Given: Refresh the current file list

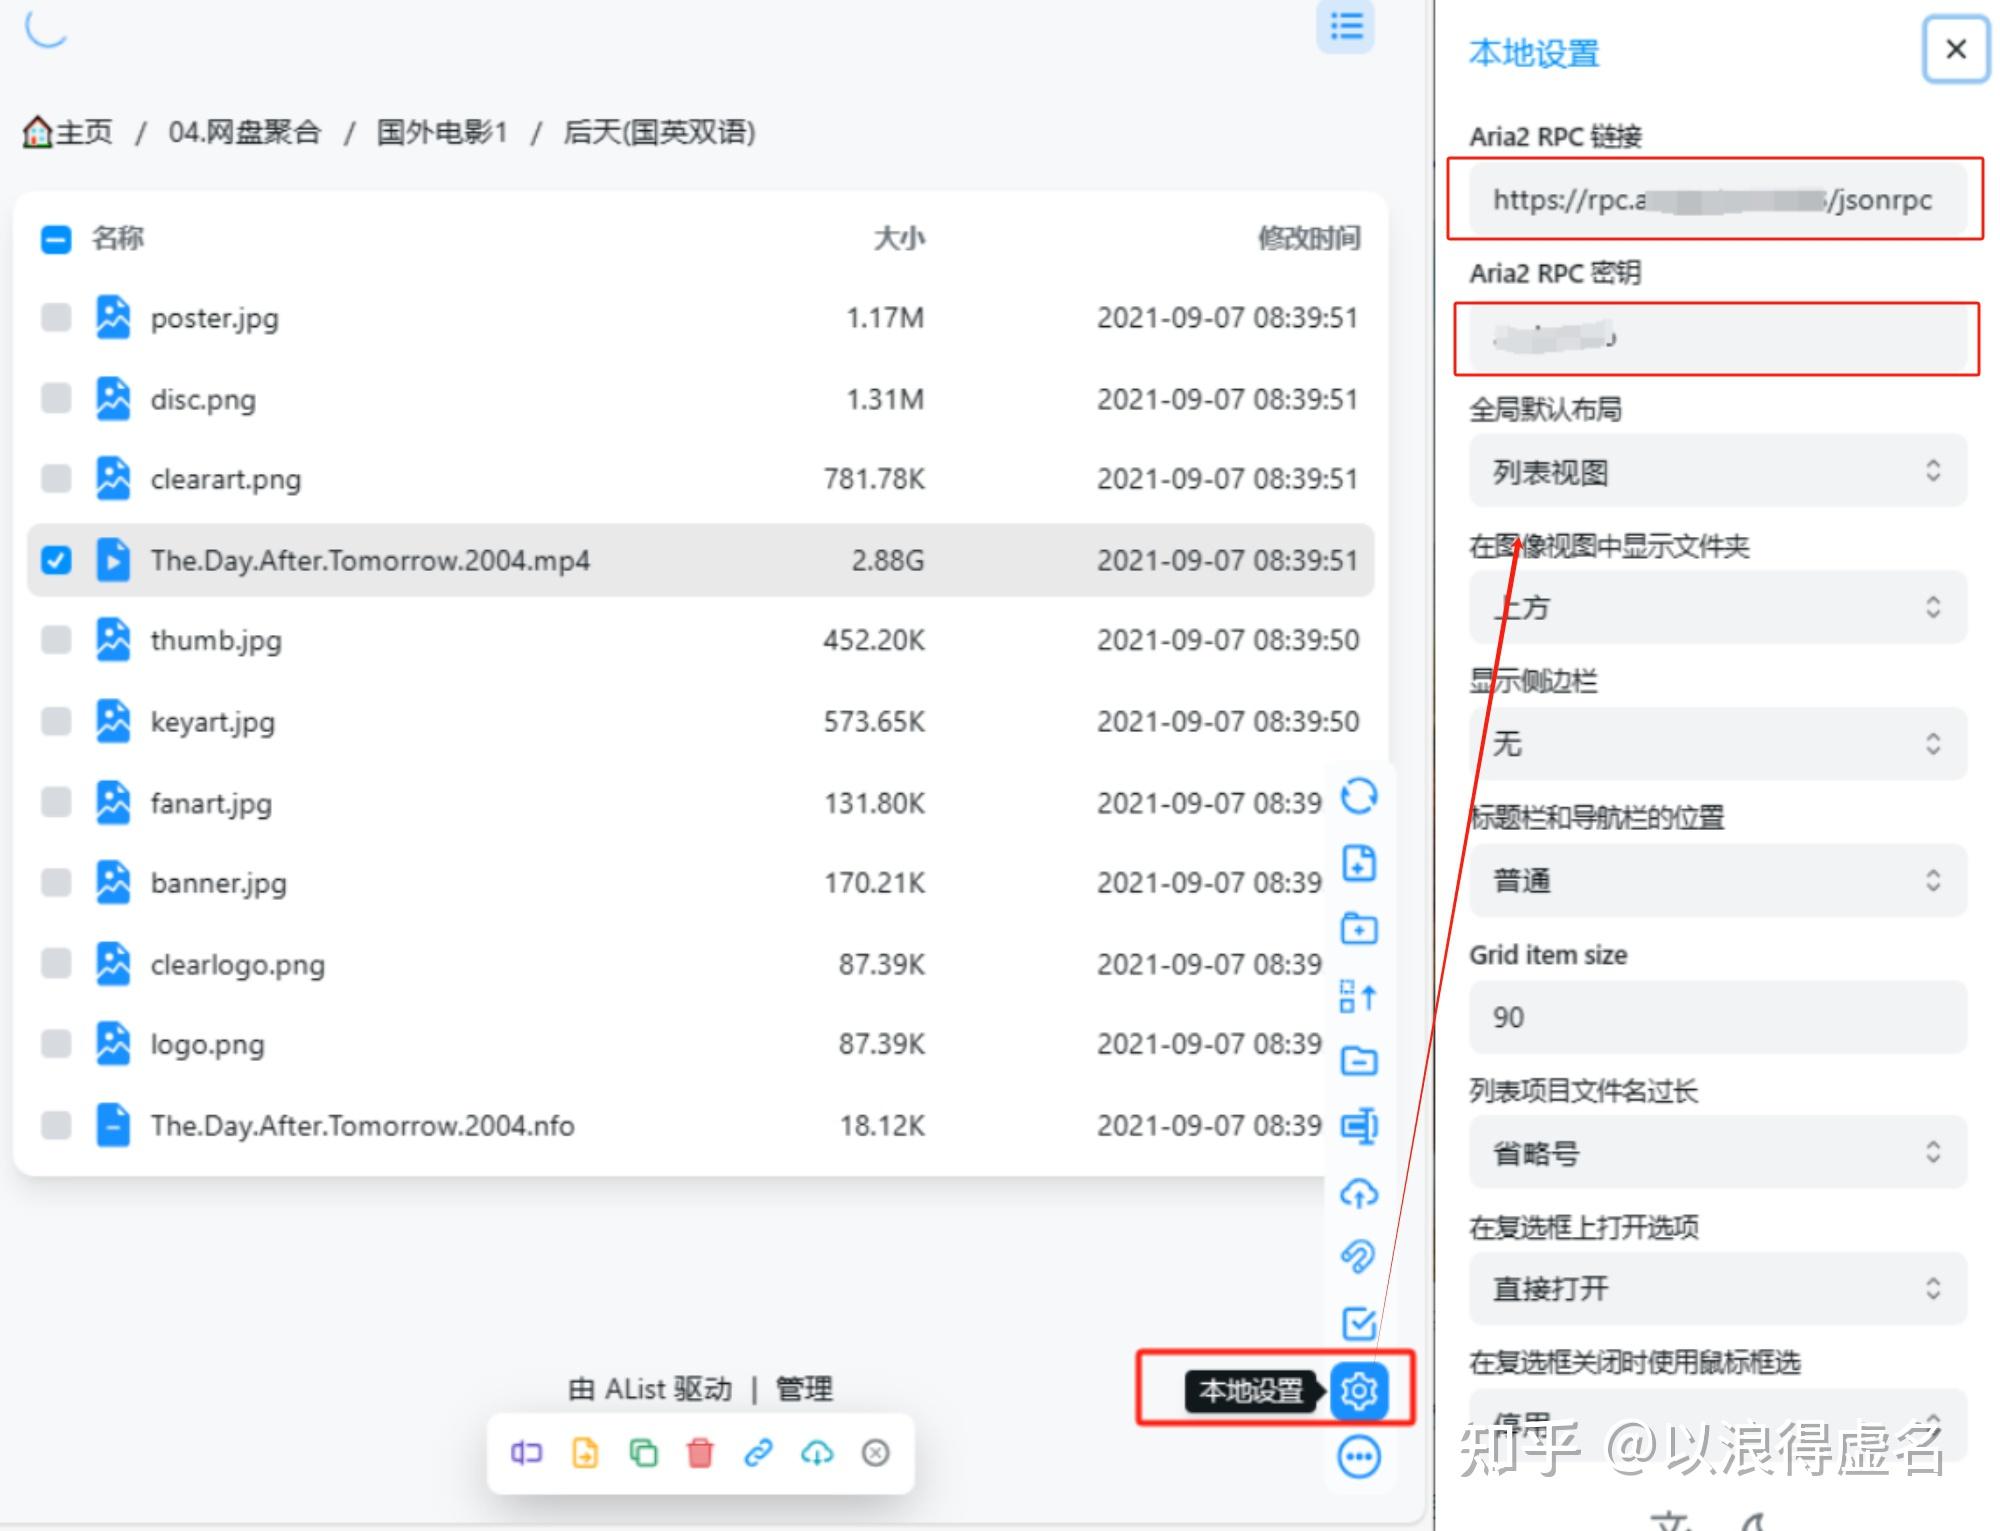Looking at the screenshot, I should 1360,797.
